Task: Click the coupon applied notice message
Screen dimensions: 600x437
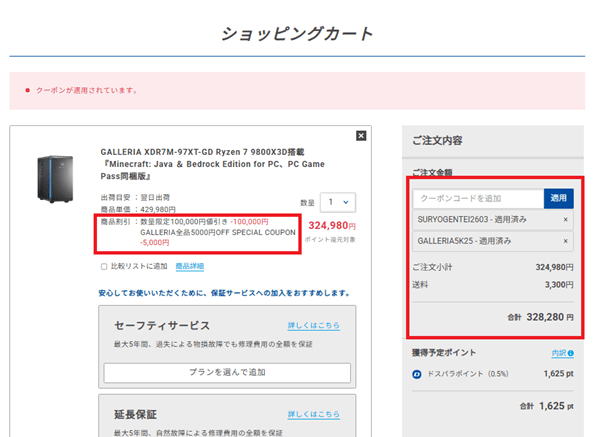Action: click(87, 90)
